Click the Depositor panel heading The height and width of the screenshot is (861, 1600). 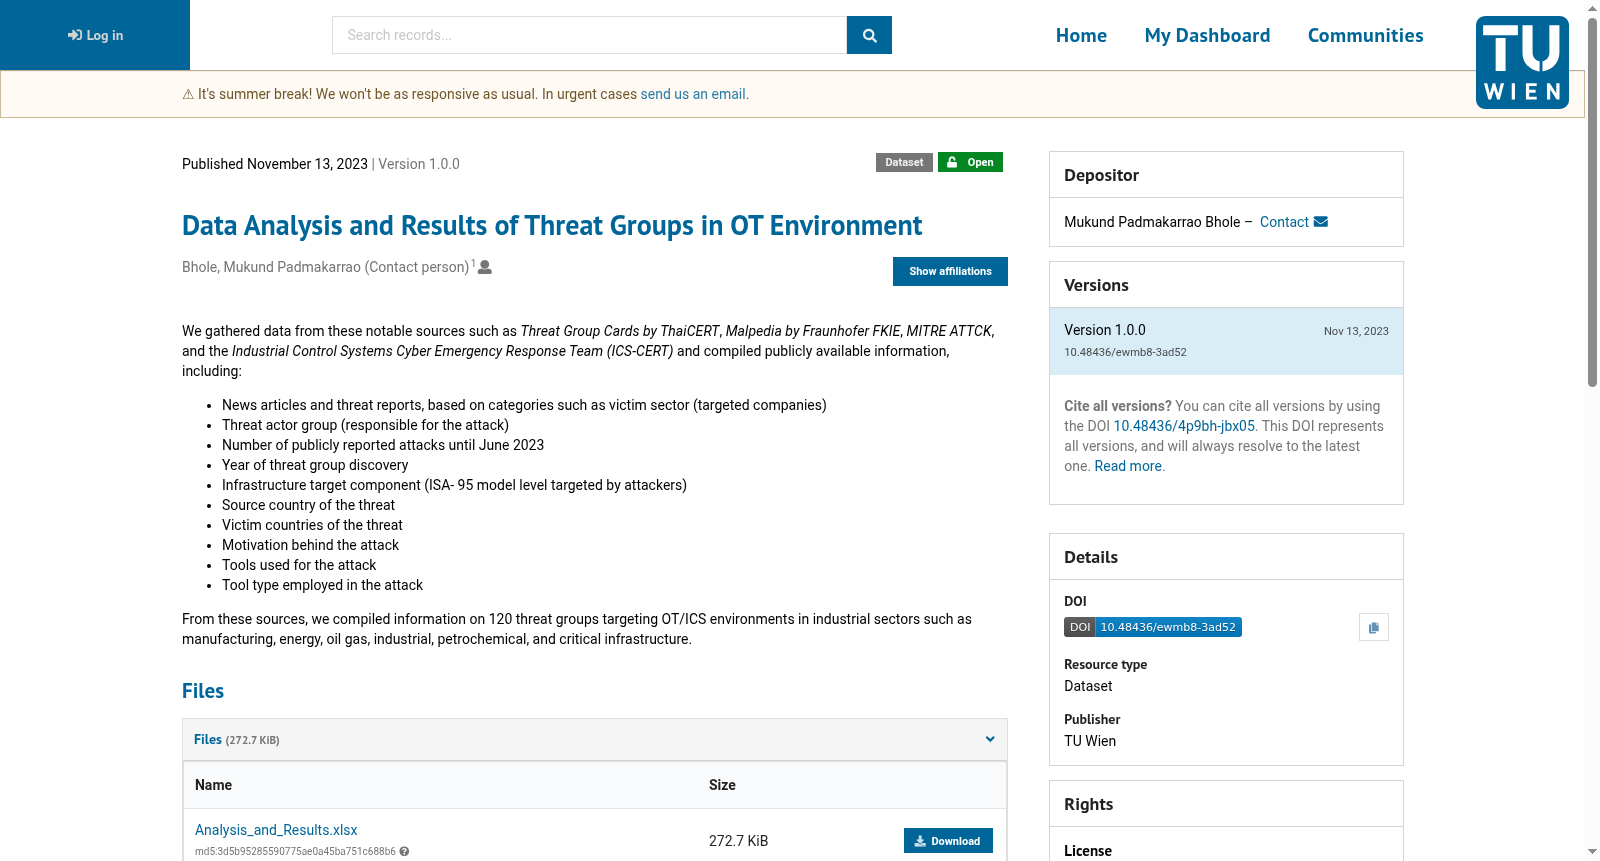1101,175
